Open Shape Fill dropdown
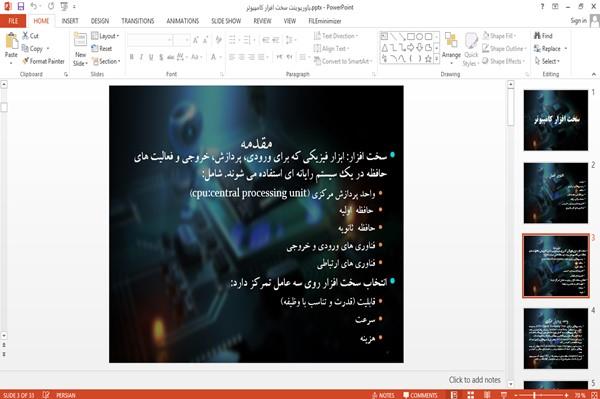The image size is (600, 399). click(x=499, y=36)
